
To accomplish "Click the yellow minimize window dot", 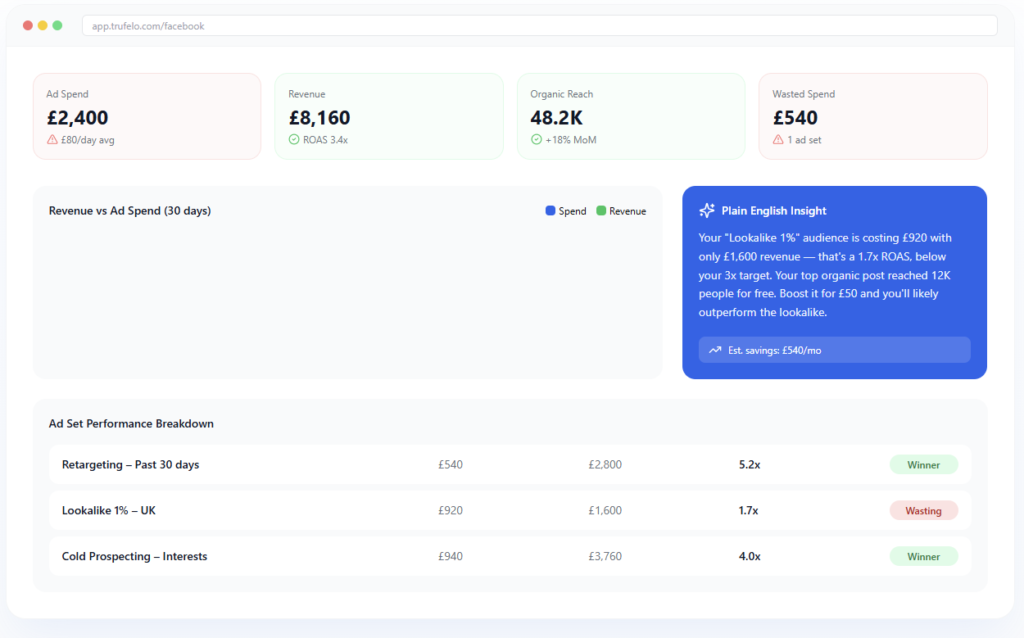I will pos(42,25).
